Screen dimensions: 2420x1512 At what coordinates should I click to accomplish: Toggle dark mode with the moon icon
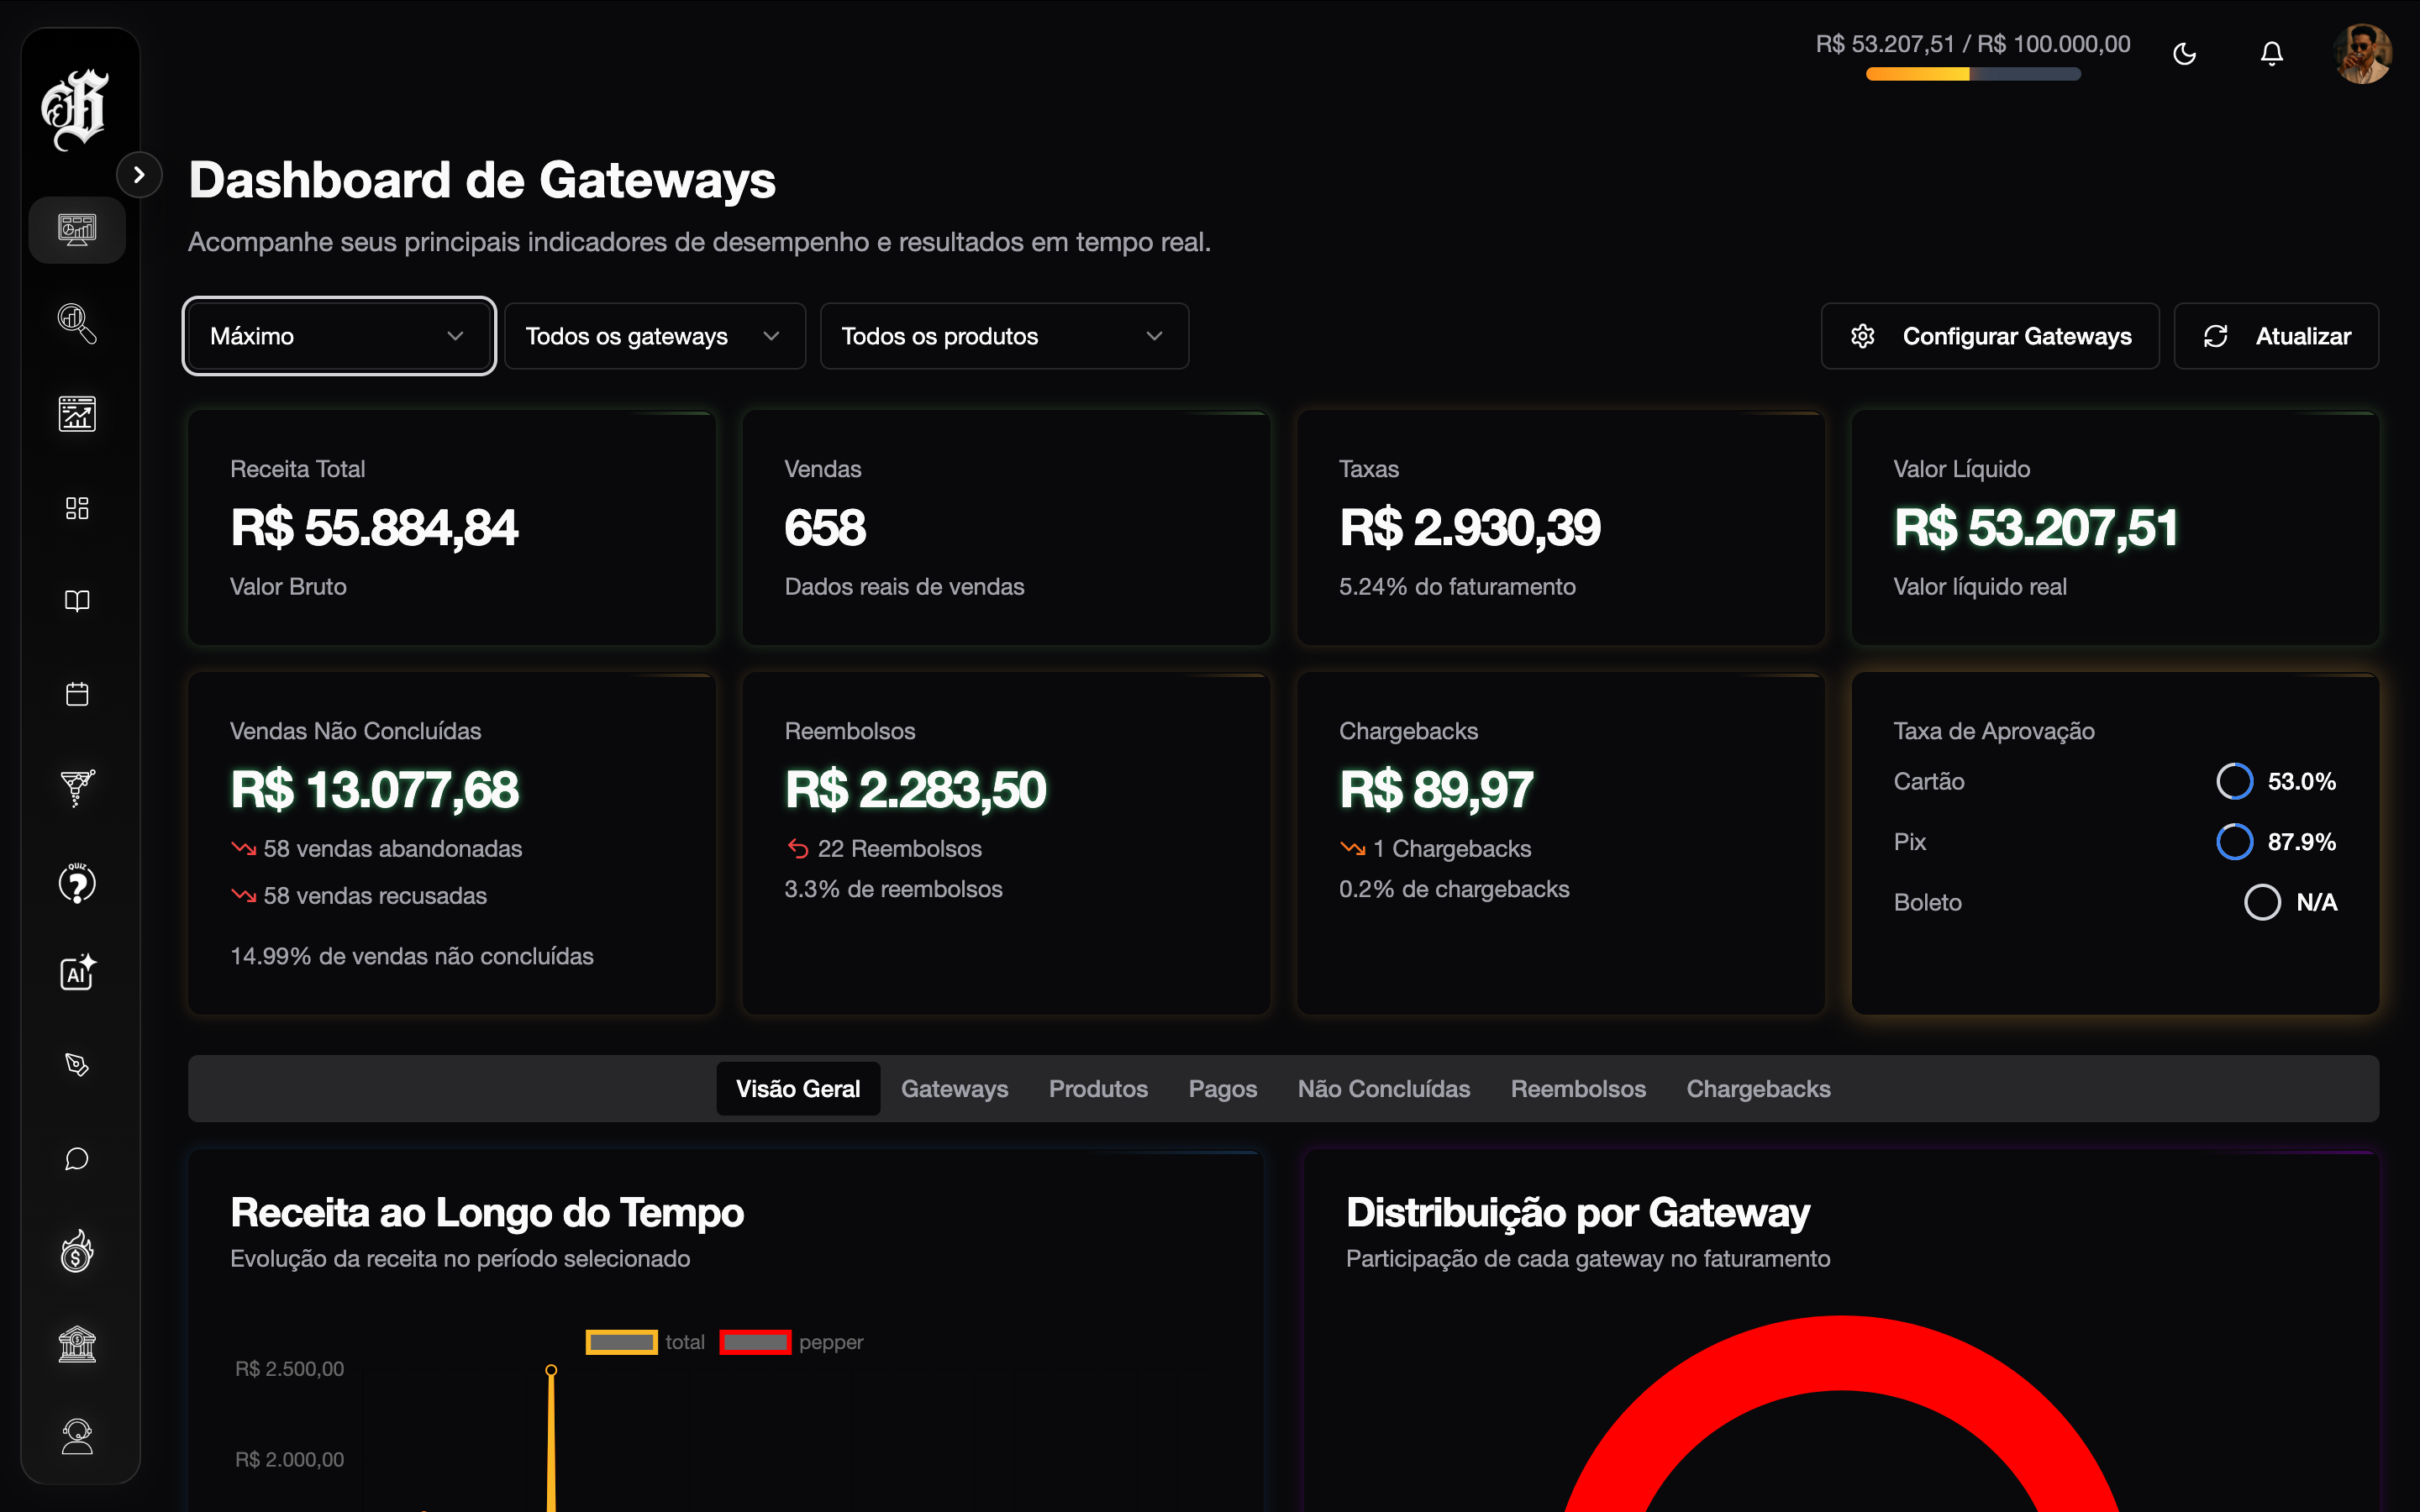[2185, 53]
